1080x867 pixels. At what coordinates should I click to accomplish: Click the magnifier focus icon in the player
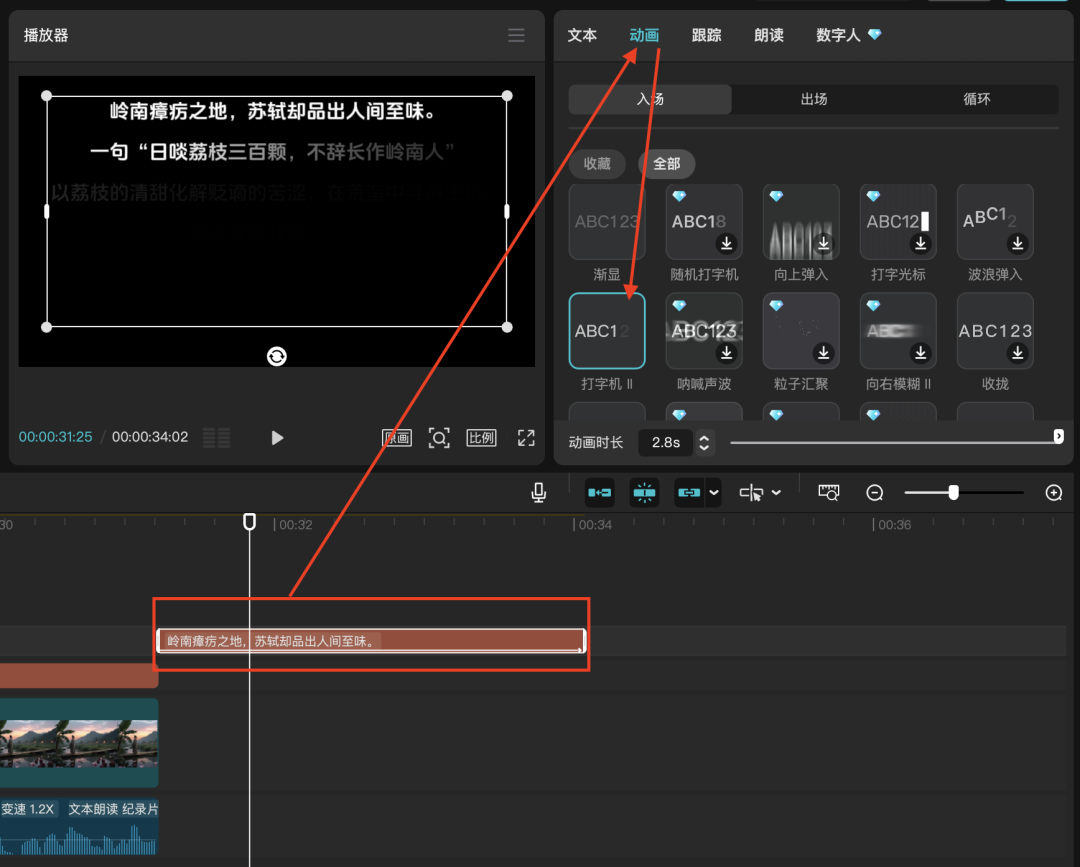point(439,438)
